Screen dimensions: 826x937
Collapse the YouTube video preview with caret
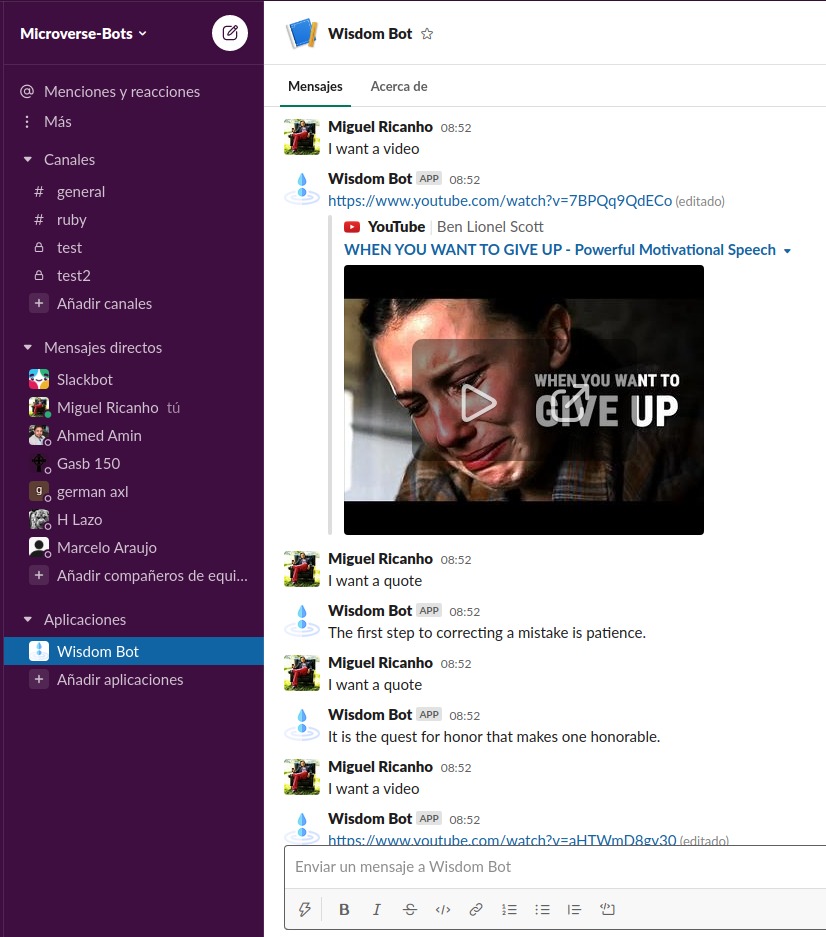tap(787, 250)
